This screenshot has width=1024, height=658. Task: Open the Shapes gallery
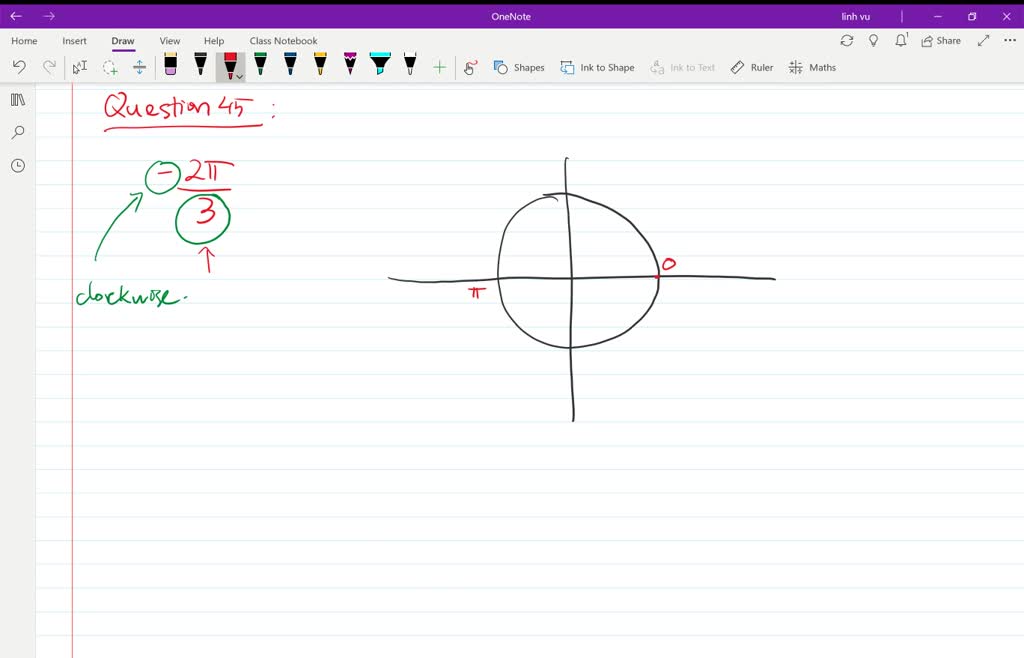click(518, 67)
